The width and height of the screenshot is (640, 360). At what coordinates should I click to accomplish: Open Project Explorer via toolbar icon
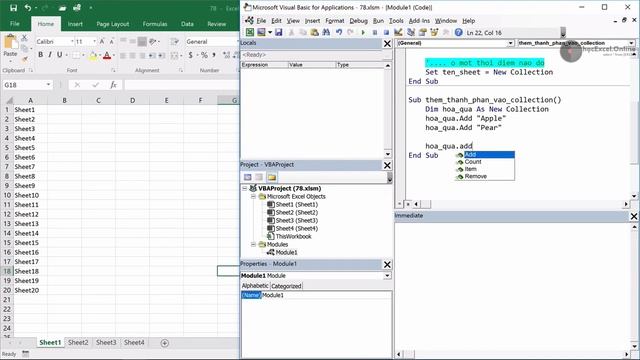[x=411, y=32]
